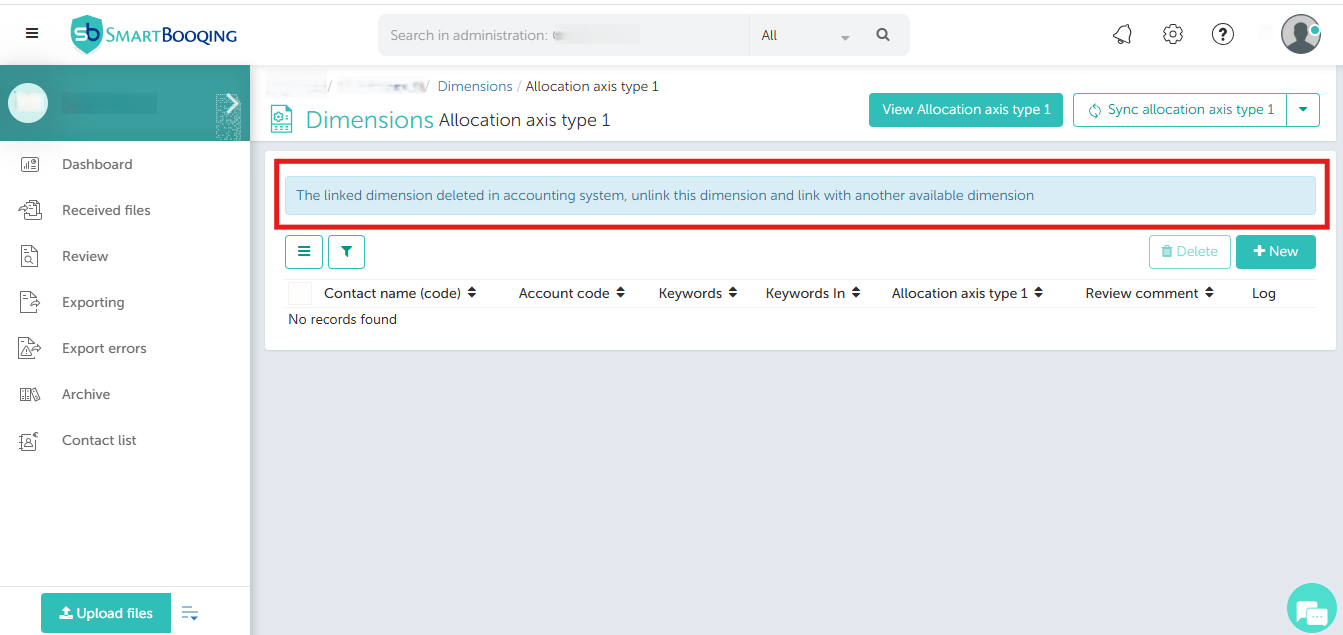The width and height of the screenshot is (1343, 635).
Task: Click the filter funnel icon button
Action: [346, 252]
